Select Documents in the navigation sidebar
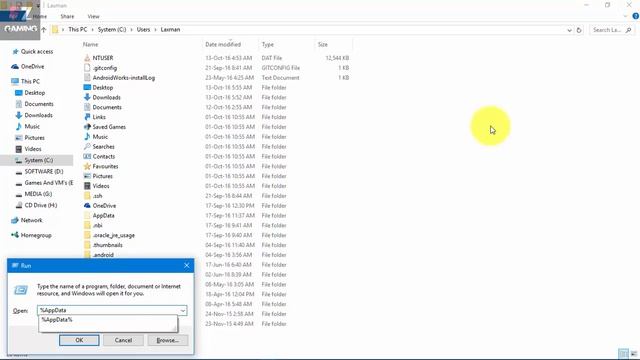 coord(39,104)
